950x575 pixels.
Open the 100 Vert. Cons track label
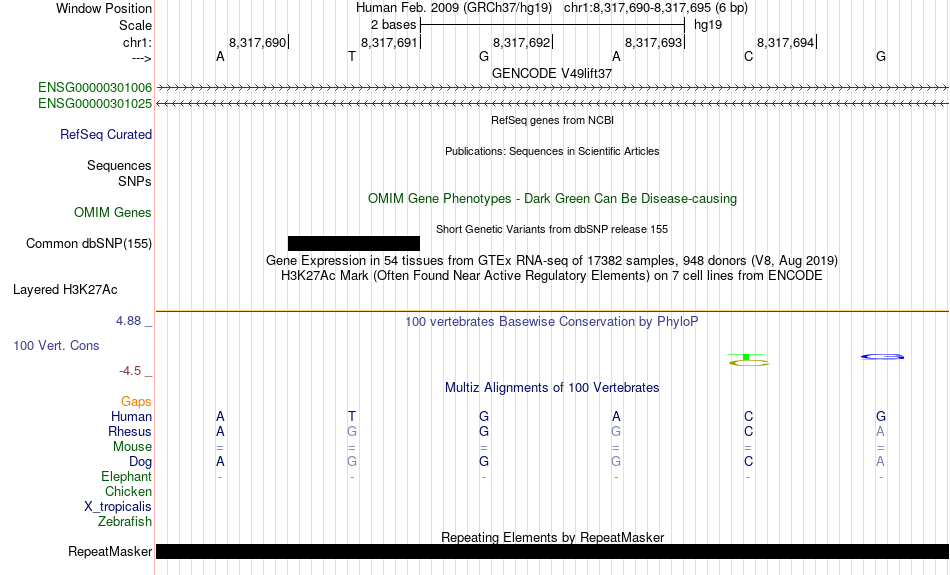point(56,345)
